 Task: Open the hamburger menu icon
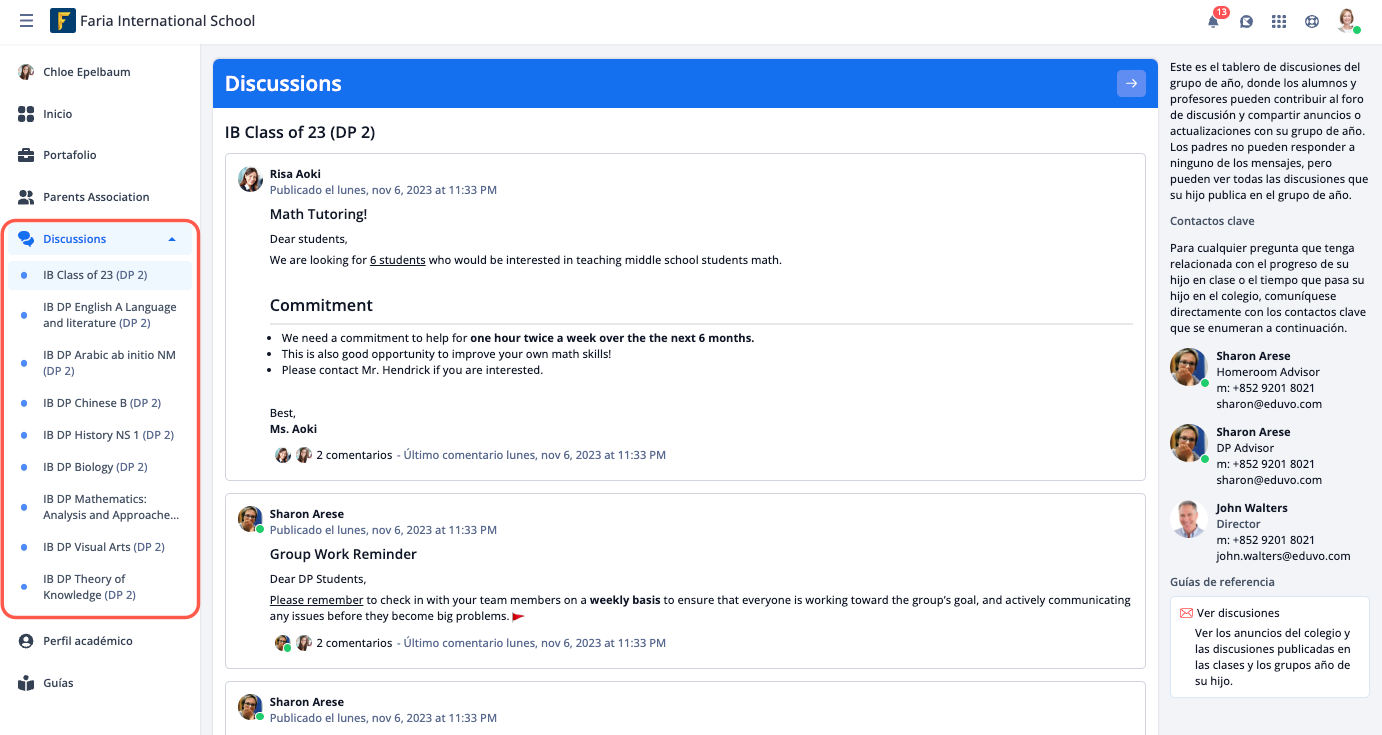coord(26,21)
